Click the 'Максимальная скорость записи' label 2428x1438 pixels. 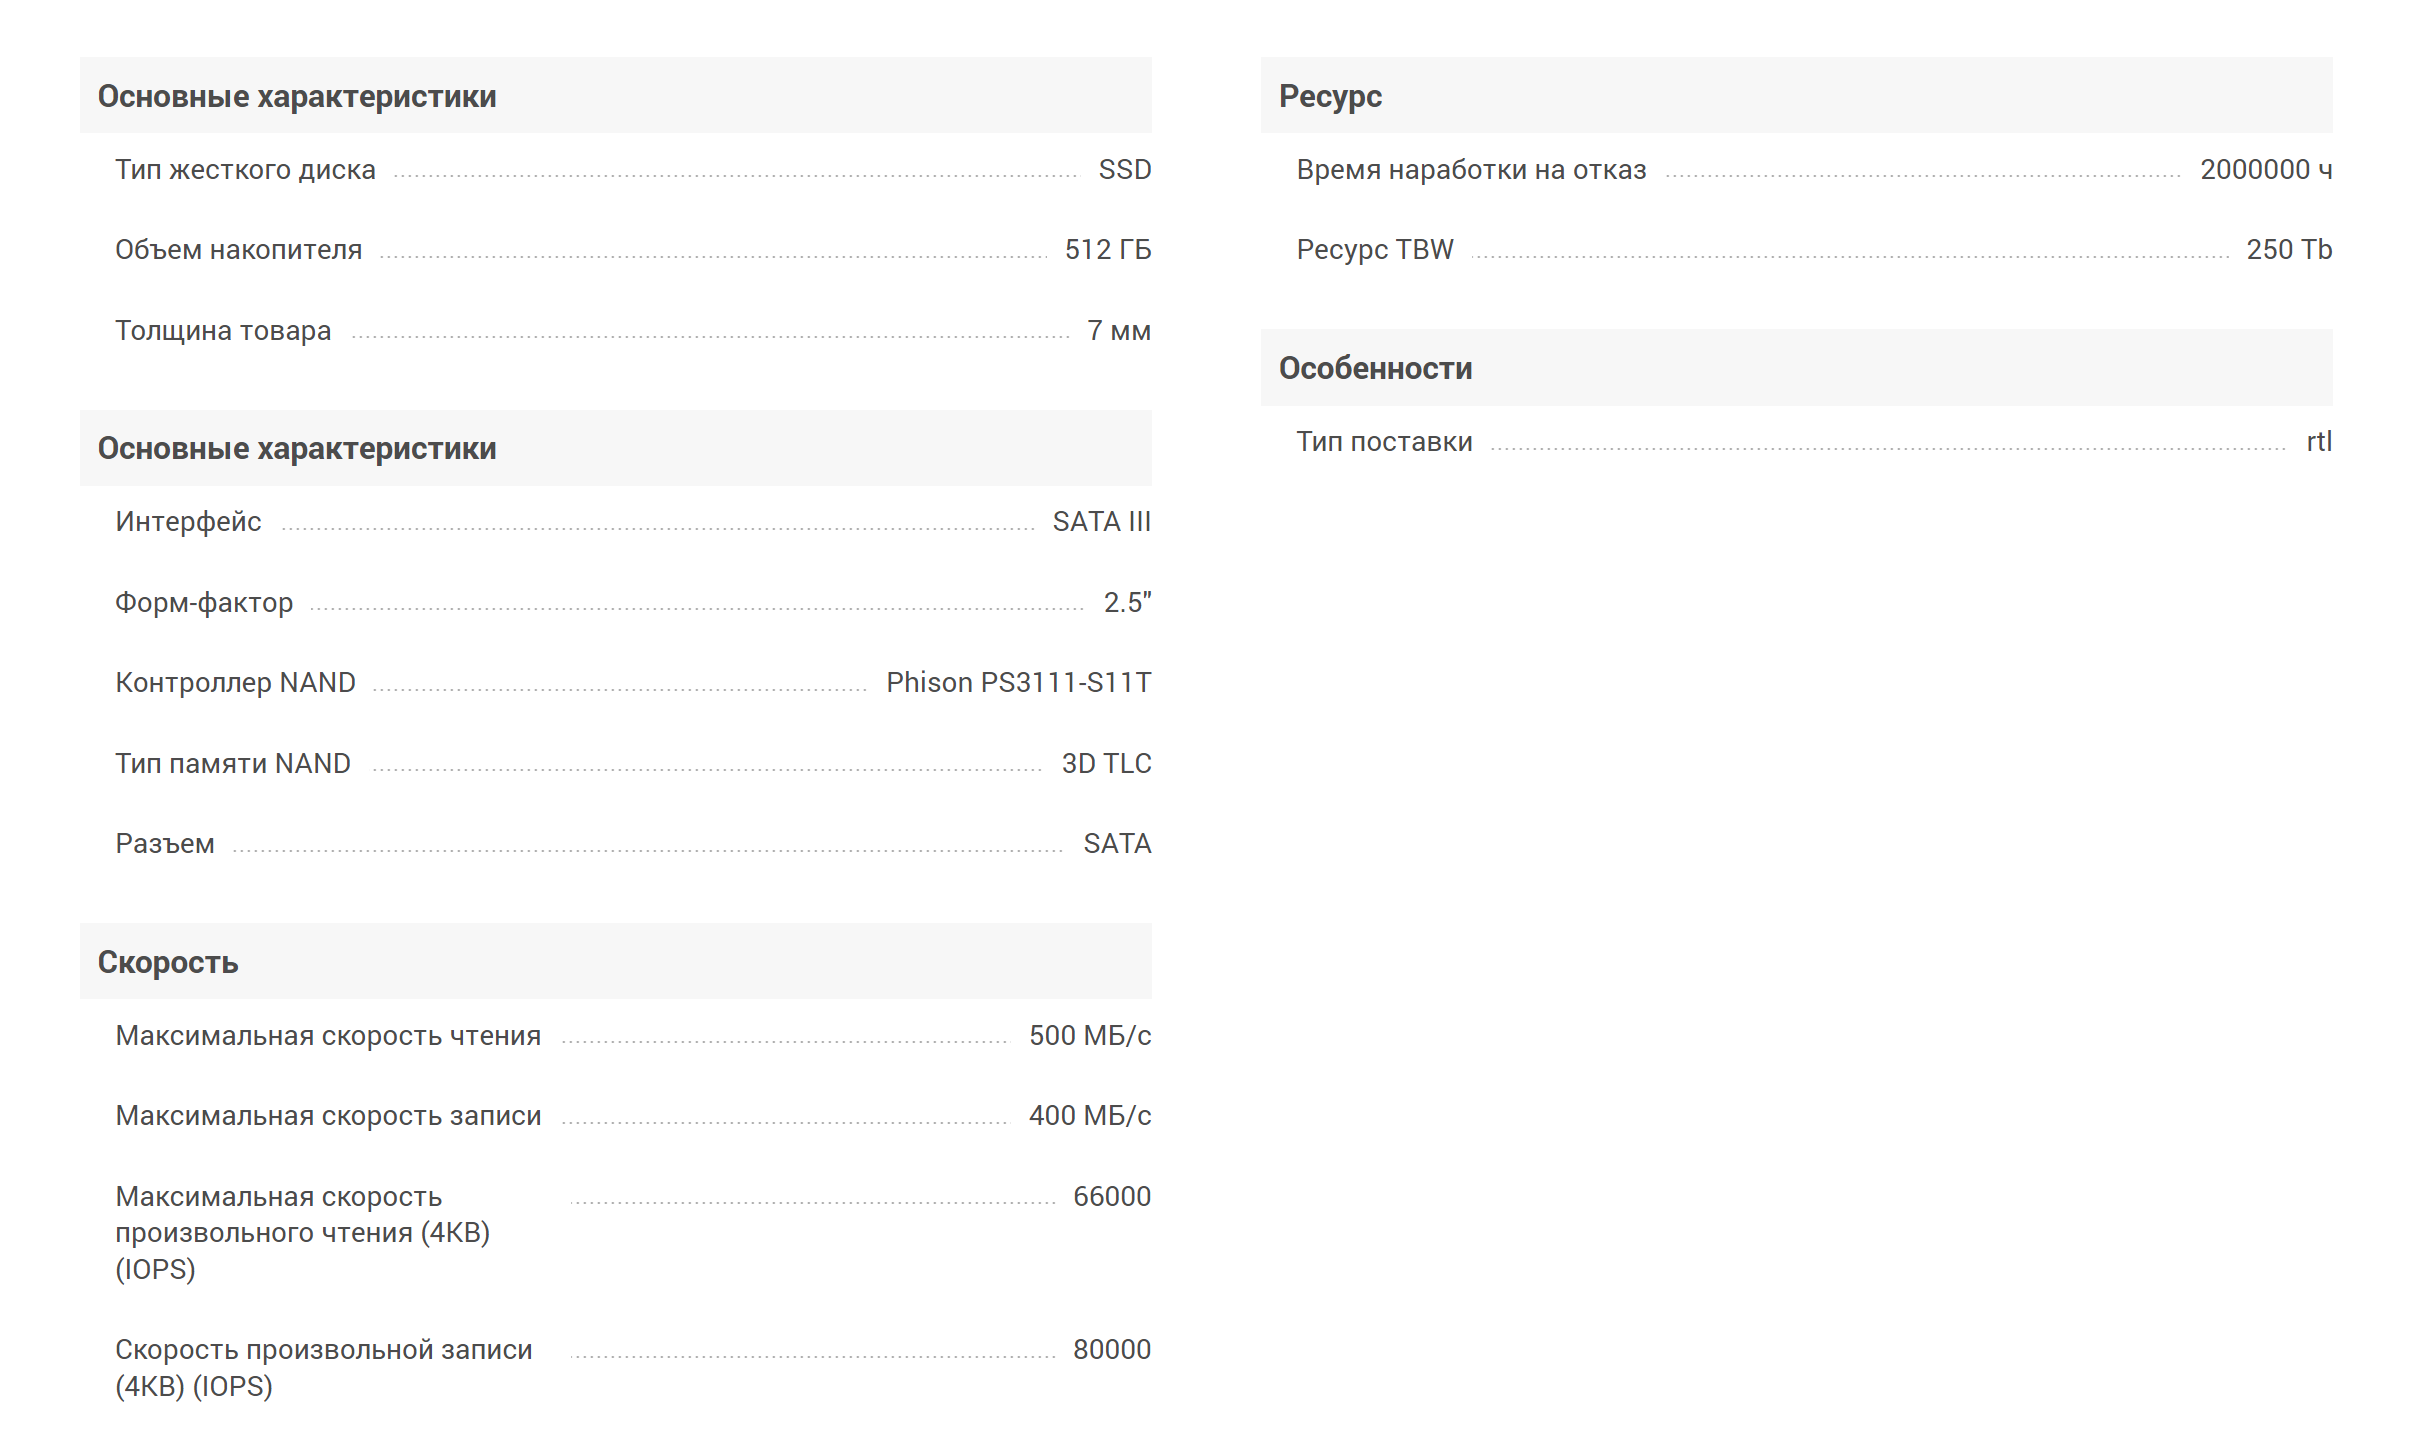(328, 1116)
